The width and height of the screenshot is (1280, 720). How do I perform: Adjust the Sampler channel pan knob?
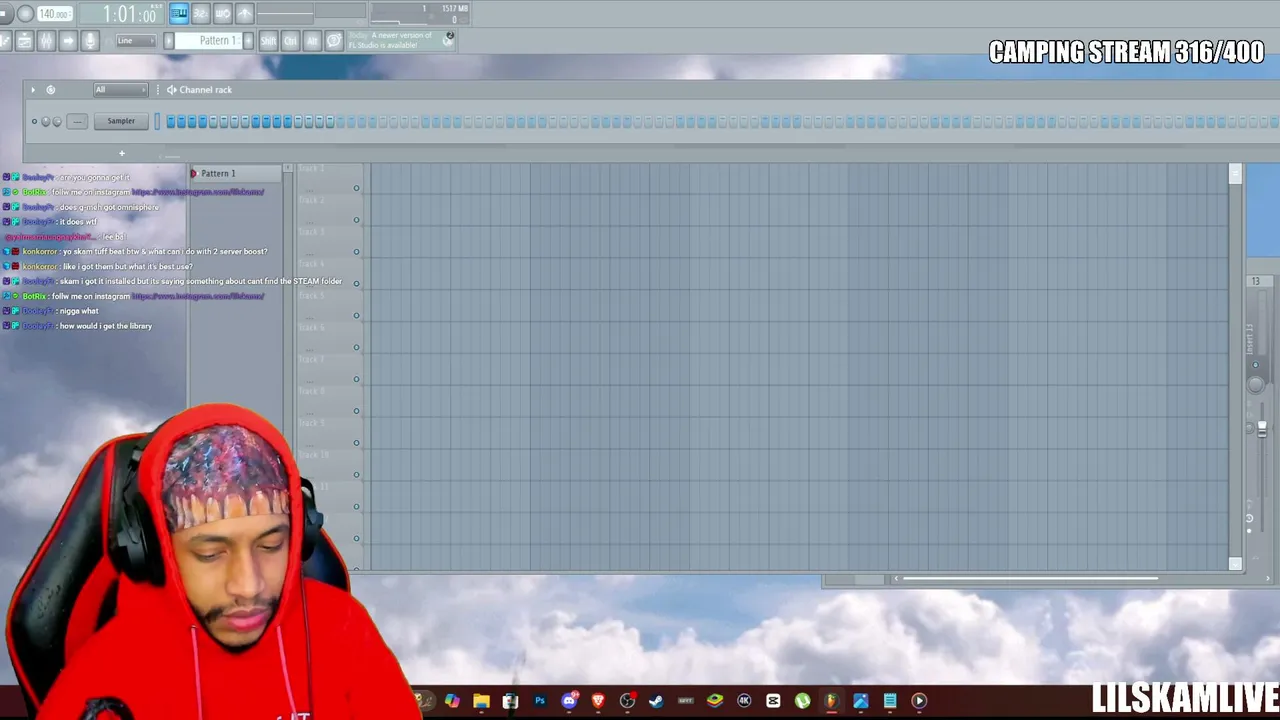tap(45, 122)
